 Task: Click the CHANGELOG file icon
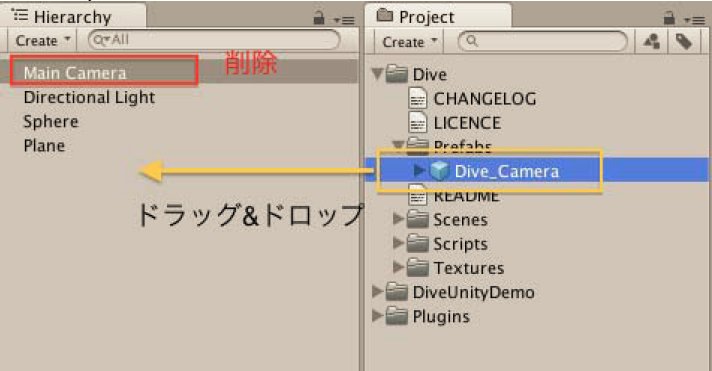[x=417, y=98]
